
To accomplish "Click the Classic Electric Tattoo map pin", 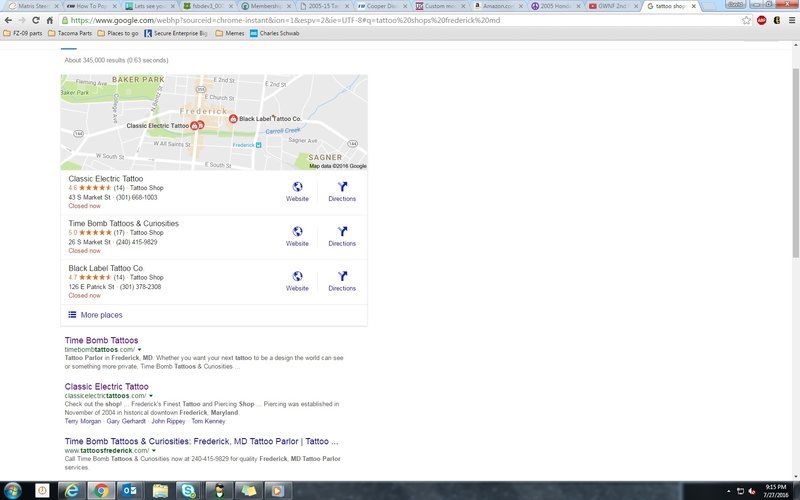I will [x=194, y=125].
